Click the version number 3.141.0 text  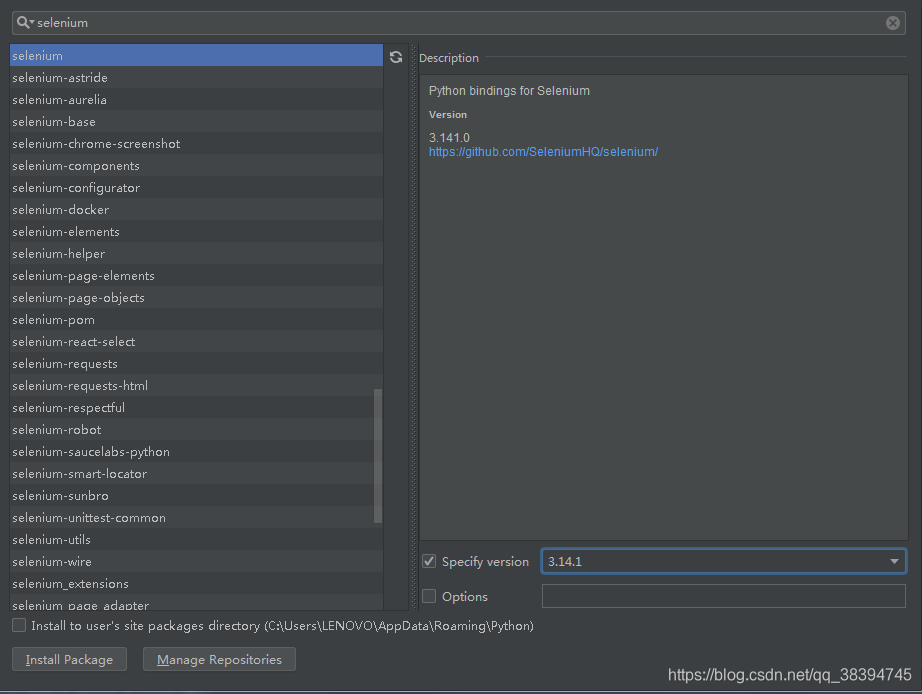[449, 138]
